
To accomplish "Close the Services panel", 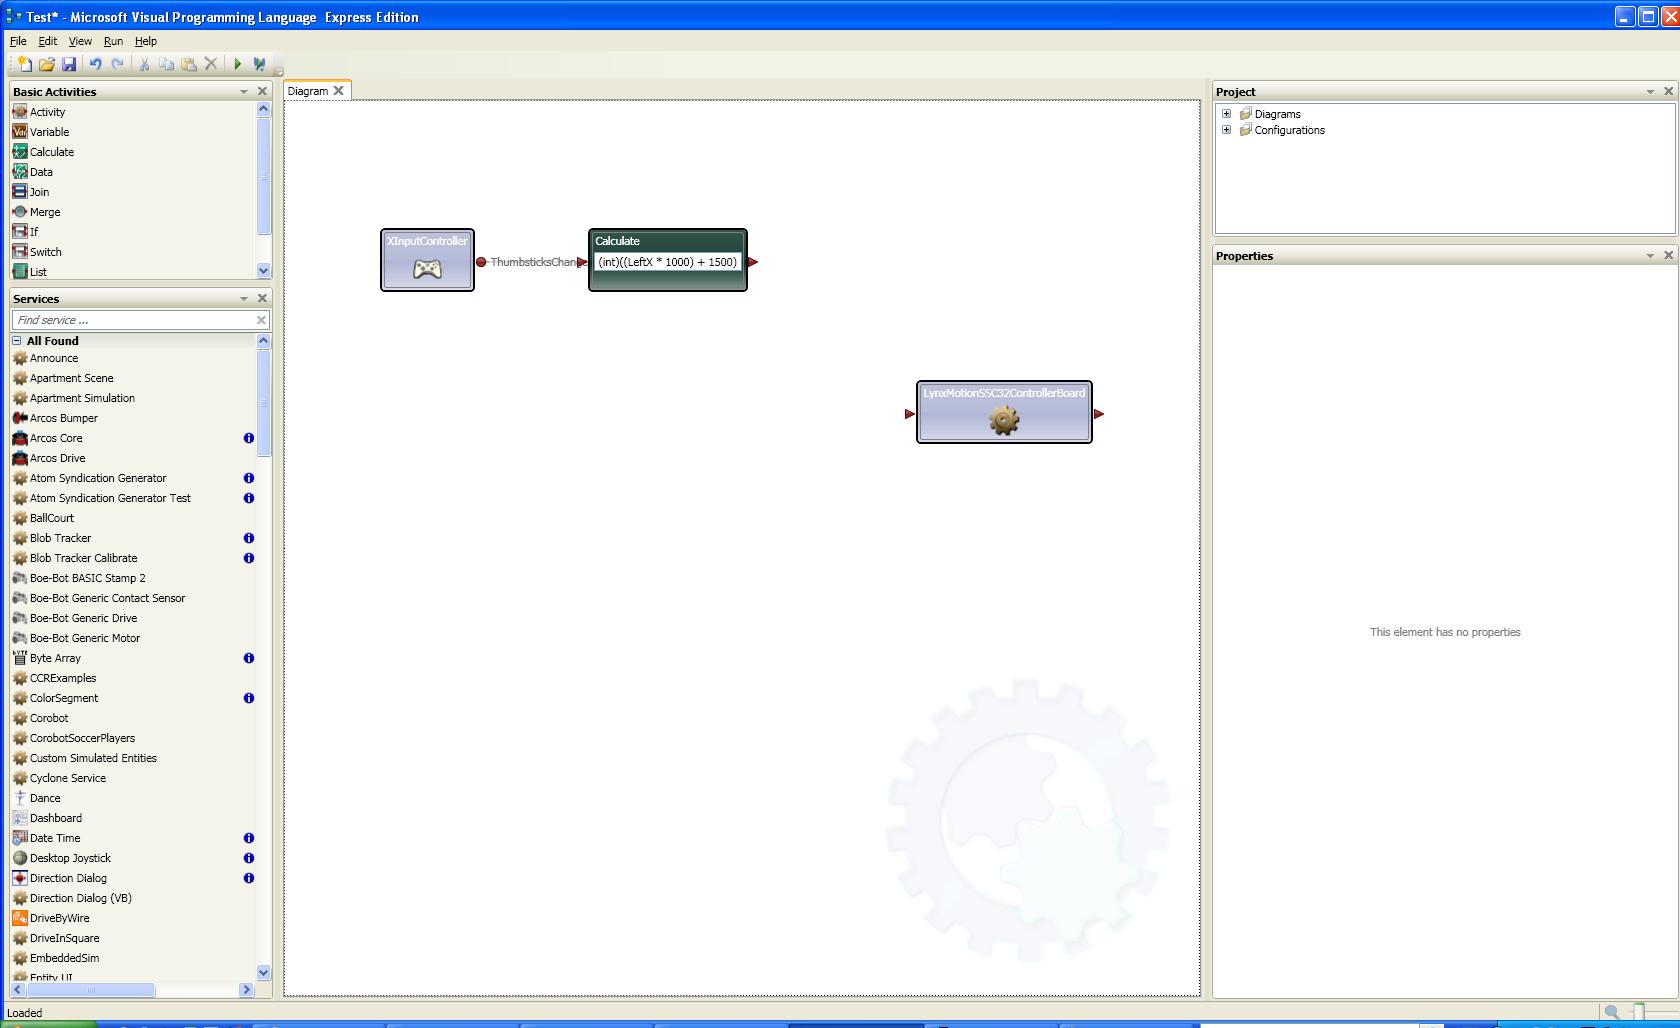I will tap(263, 299).
